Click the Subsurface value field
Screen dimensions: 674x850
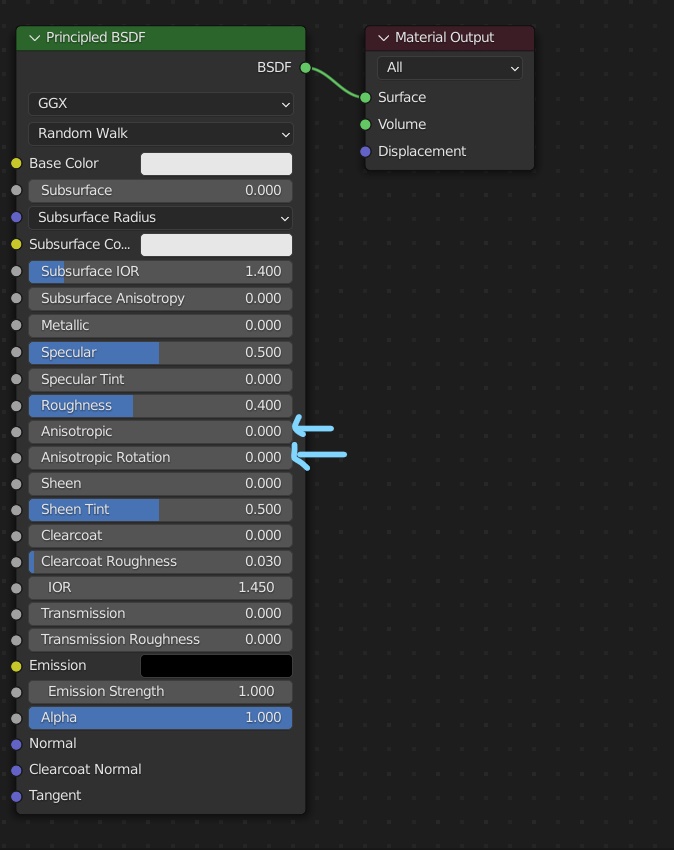pos(161,190)
